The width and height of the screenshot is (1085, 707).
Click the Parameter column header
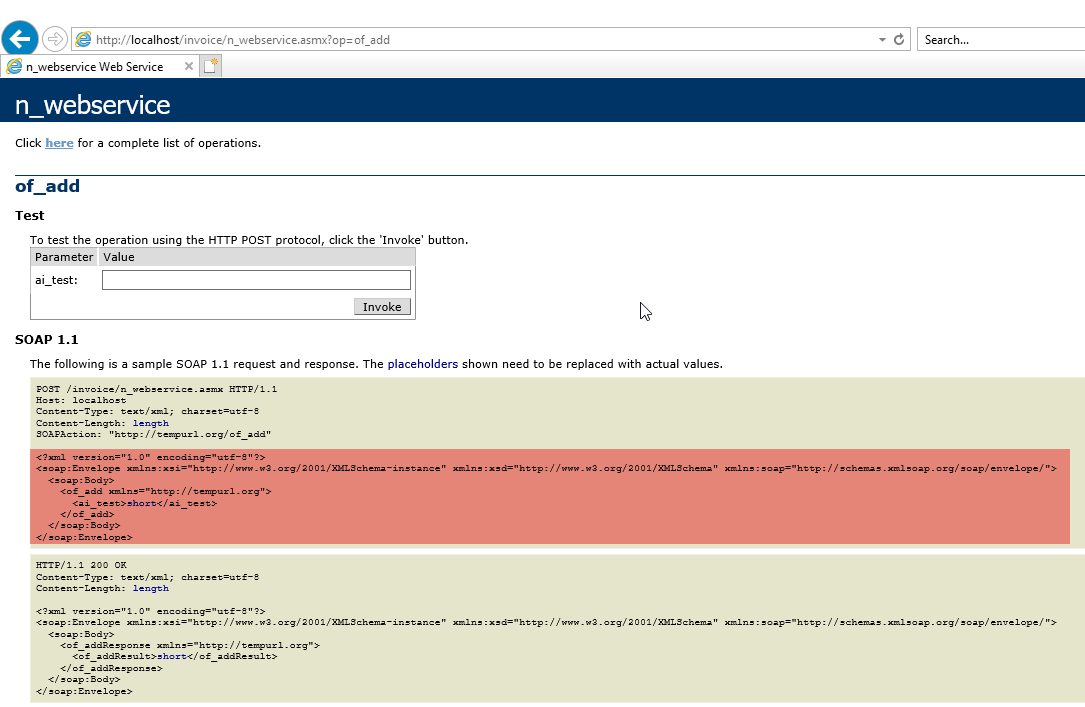(x=64, y=257)
